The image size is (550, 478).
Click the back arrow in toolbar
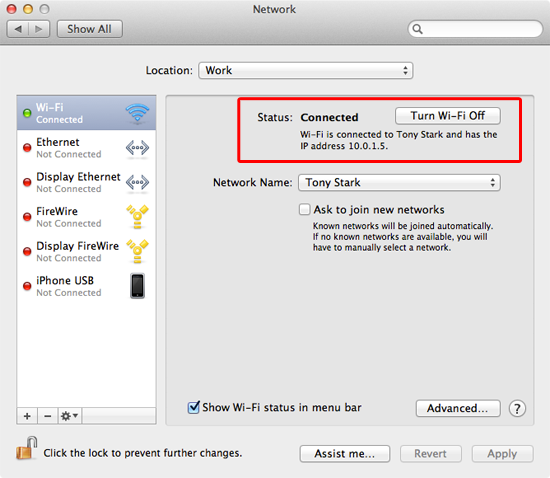18,29
